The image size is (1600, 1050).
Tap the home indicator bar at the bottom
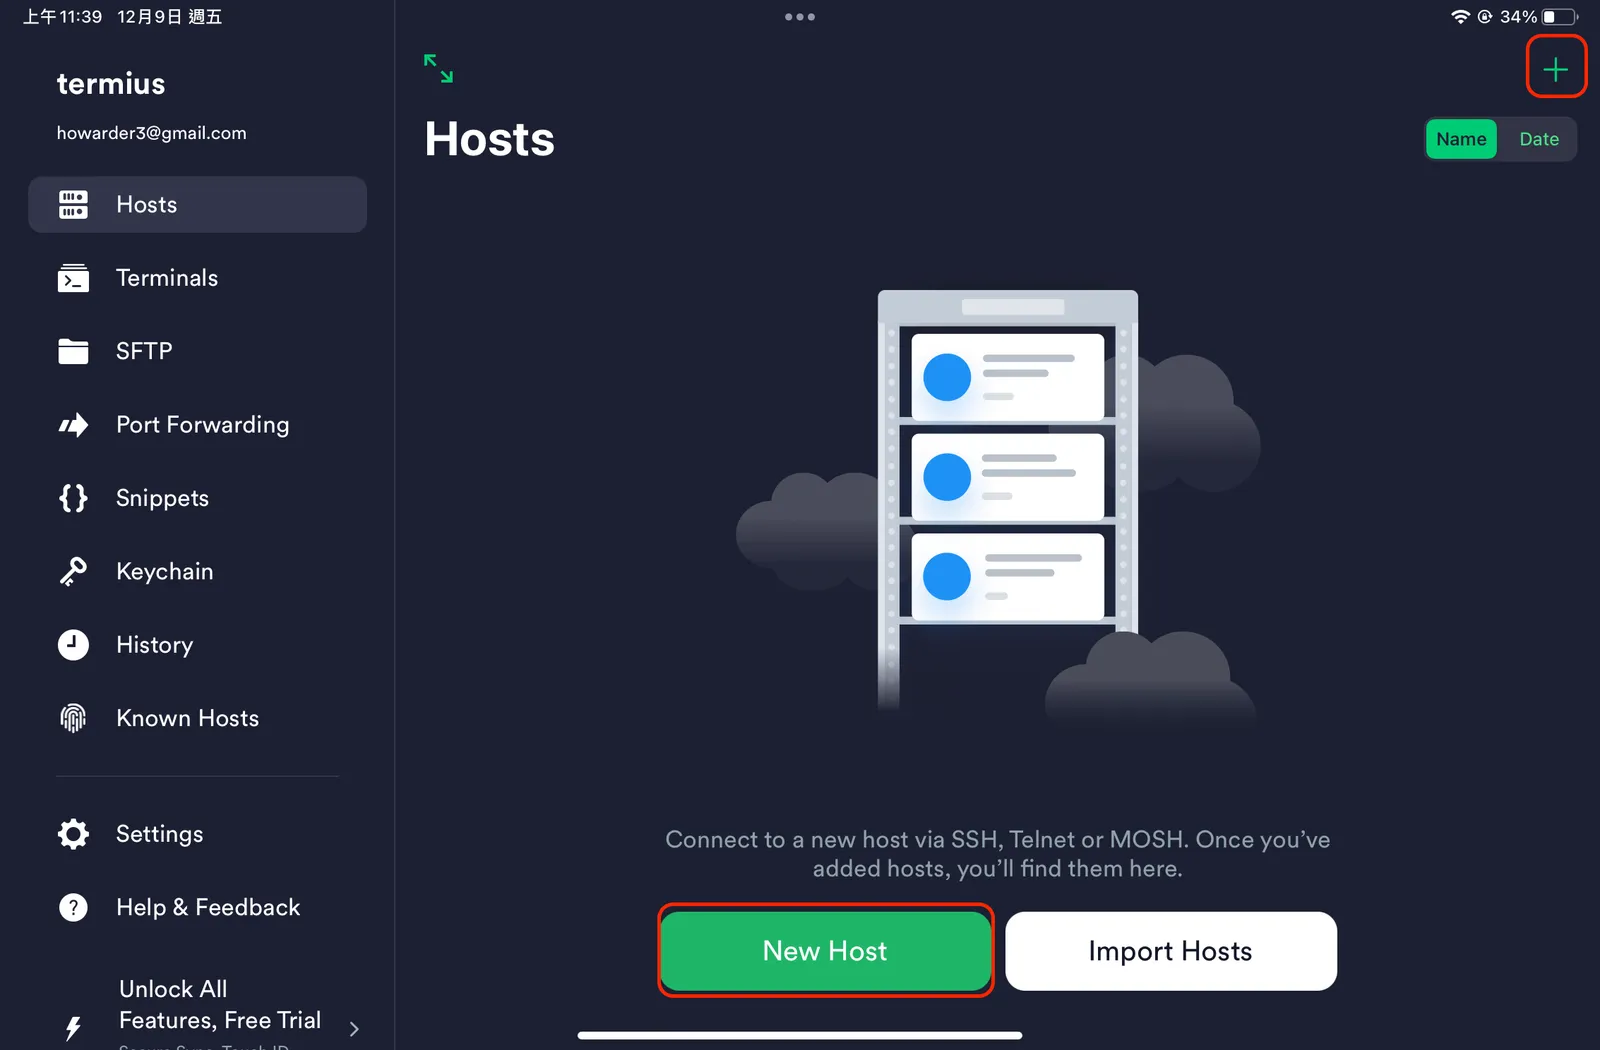click(x=799, y=1035)
